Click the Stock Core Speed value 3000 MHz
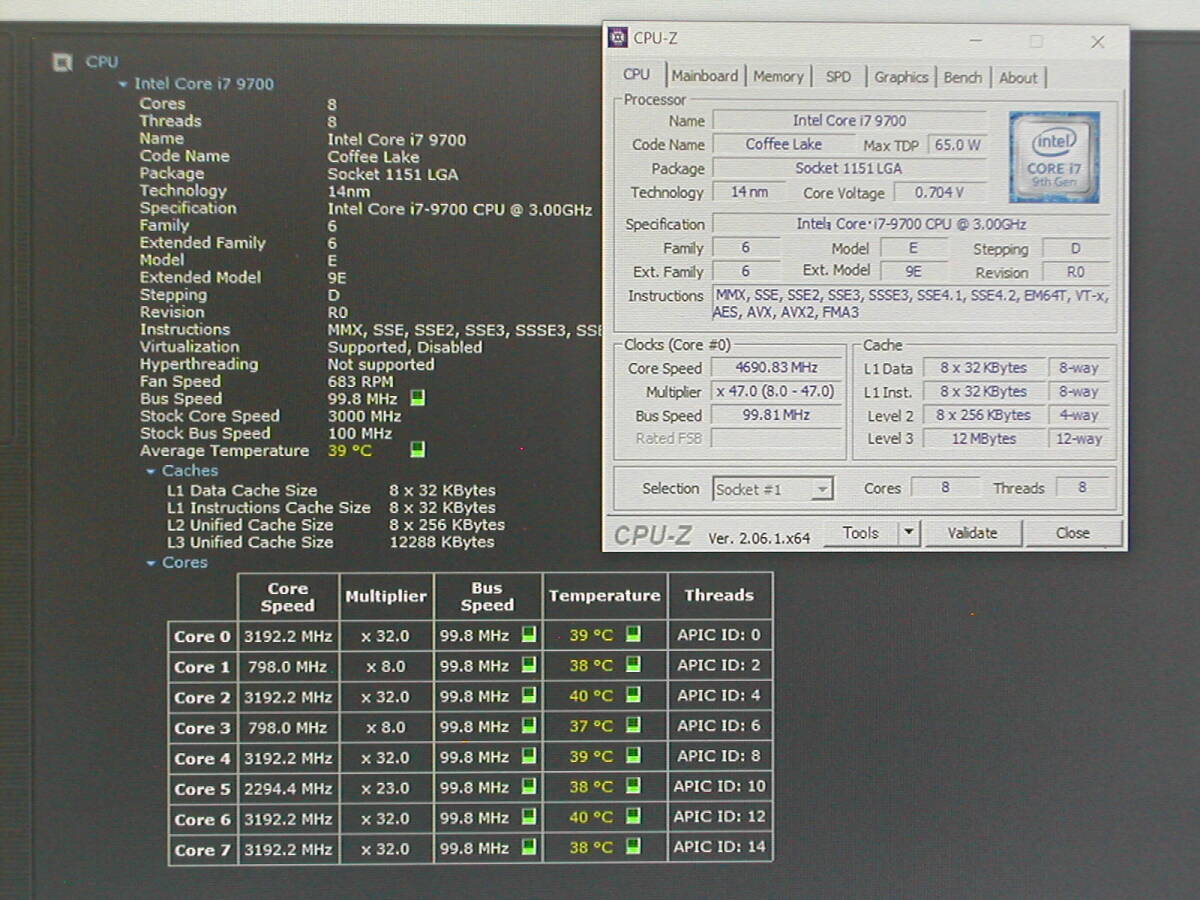This screenshot has width=1200, height=900. (364, 416)
